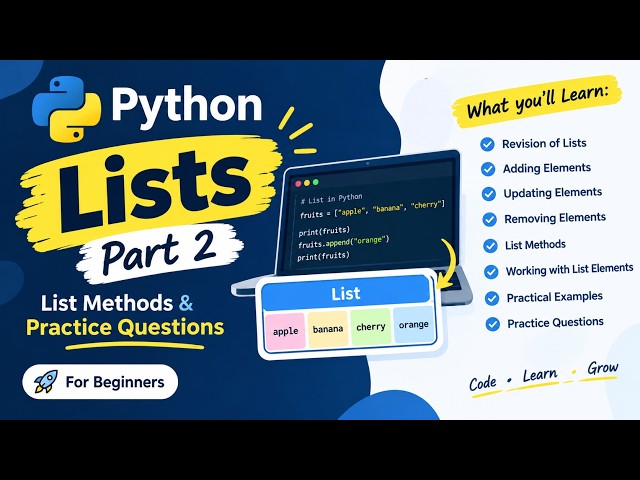Select the pink apple cell
The height and width of the screenshot is (480, 640).
click(285, 331)
